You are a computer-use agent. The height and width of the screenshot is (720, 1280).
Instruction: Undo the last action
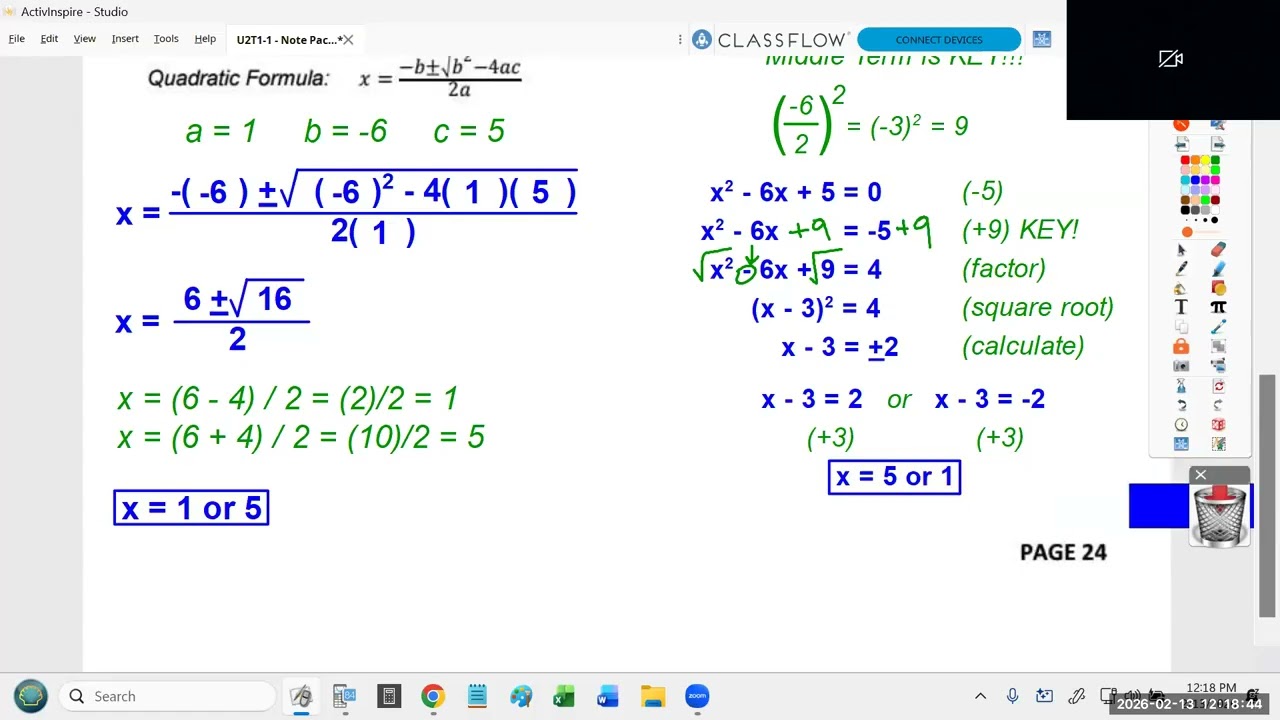1181,404
